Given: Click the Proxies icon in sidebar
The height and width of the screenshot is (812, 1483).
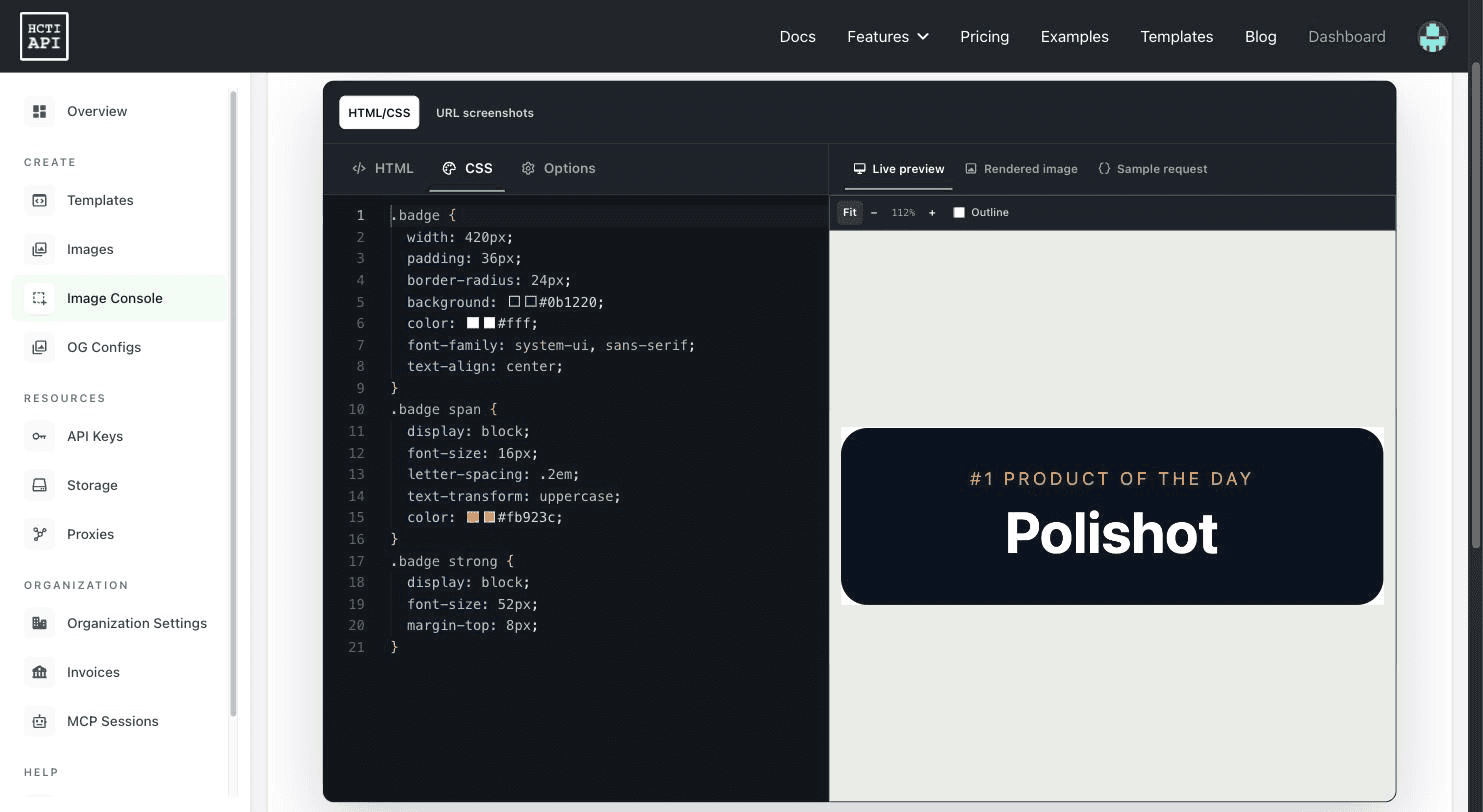Looking at the screenshot, I should (40, 534).
